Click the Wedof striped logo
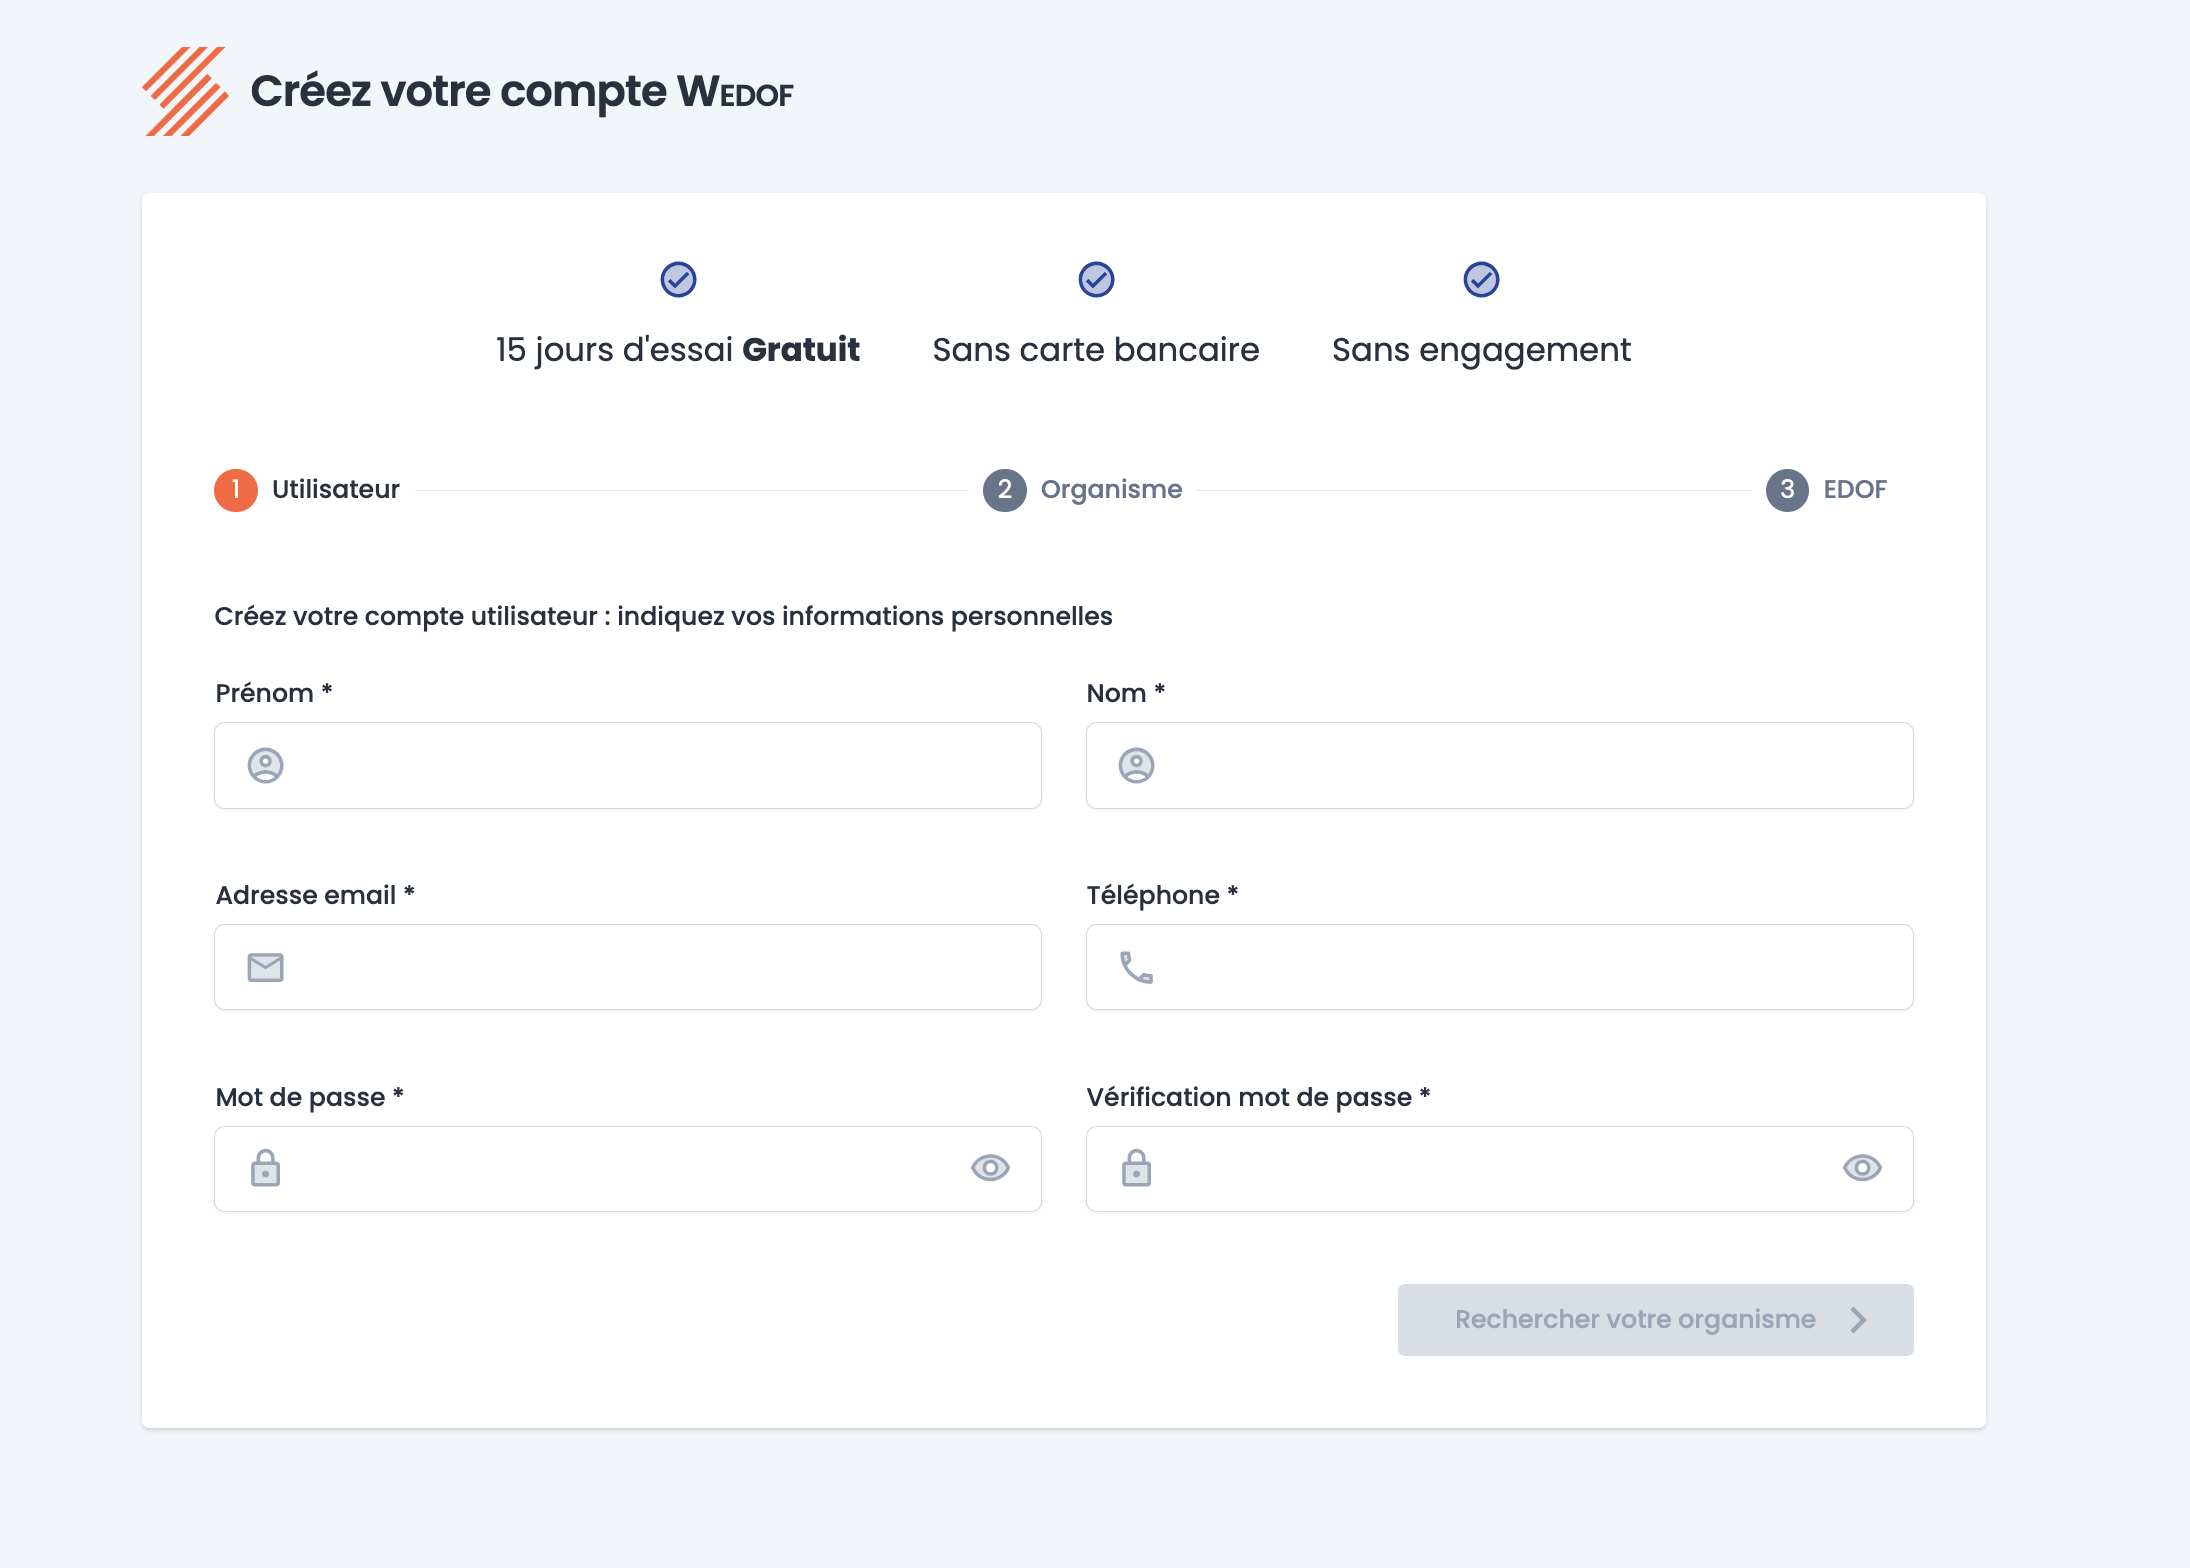Viewport: 2190px width, 1568px height. (x=186, y=91)
